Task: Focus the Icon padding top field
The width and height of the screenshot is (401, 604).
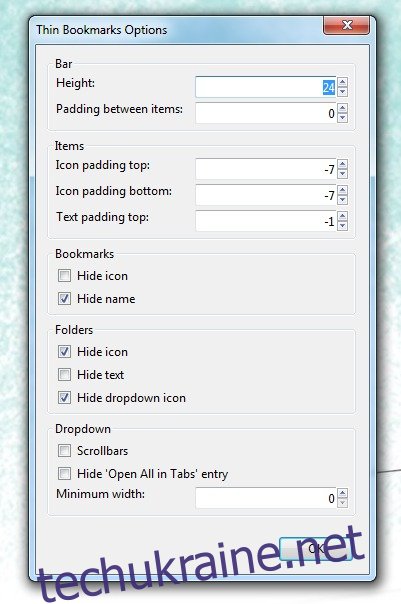Action: (266, 169)
